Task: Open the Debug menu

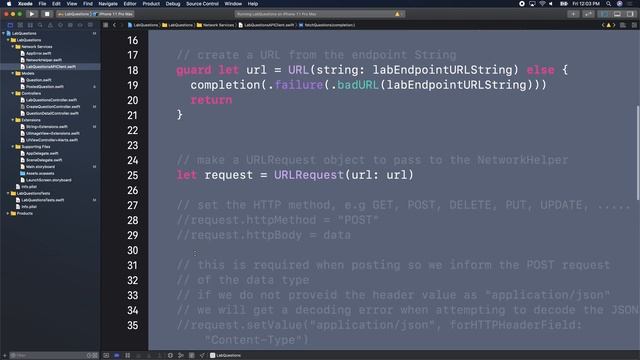Action: (x=173, y=4)
